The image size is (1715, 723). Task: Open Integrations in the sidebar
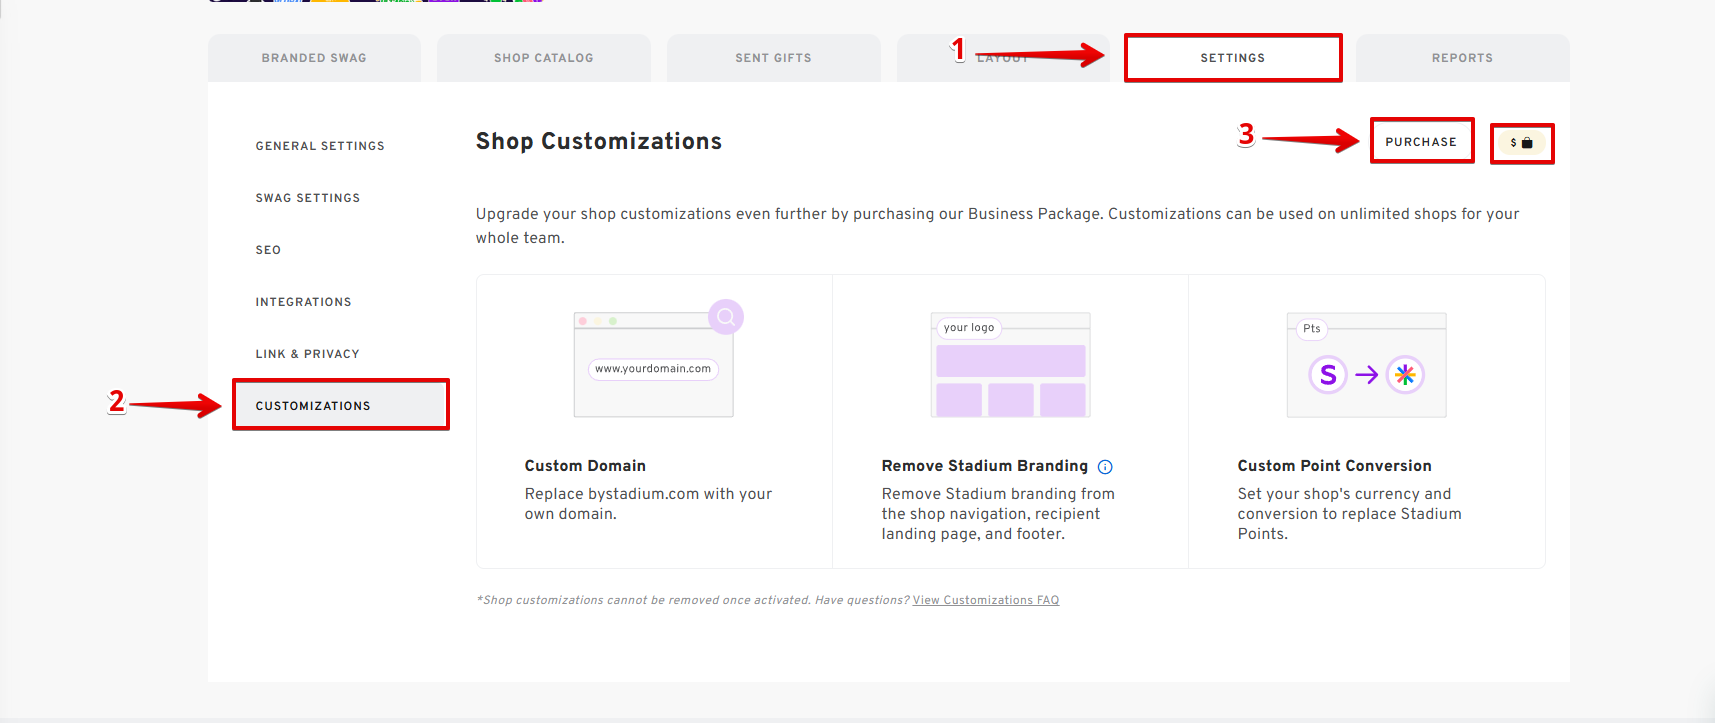[303, 302]
